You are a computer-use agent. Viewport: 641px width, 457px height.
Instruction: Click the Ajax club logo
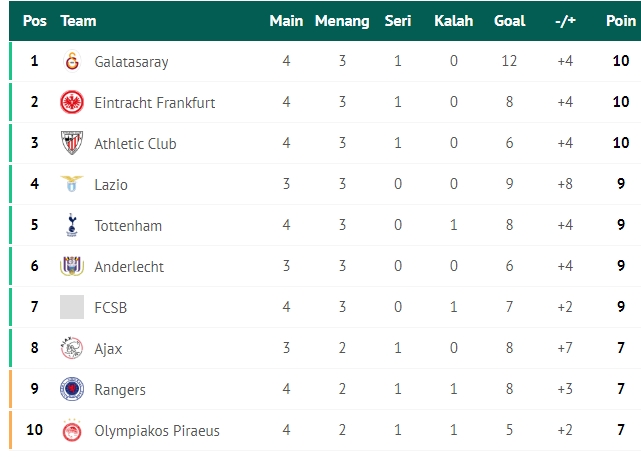point(72,348)
